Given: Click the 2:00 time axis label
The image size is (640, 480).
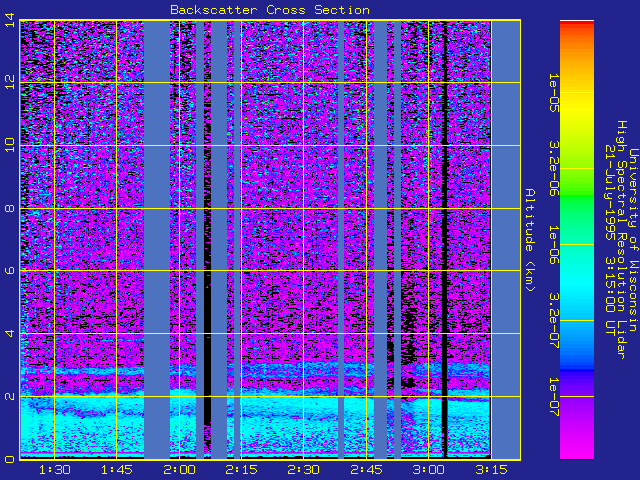Looking at the screenshot, I should pyautogui.click(x=180, y=470).
